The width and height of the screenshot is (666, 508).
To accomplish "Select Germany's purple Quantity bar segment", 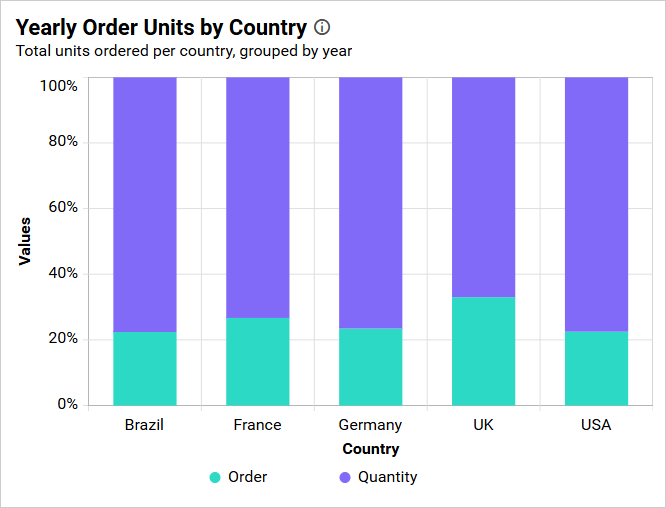I will point(371,203).
